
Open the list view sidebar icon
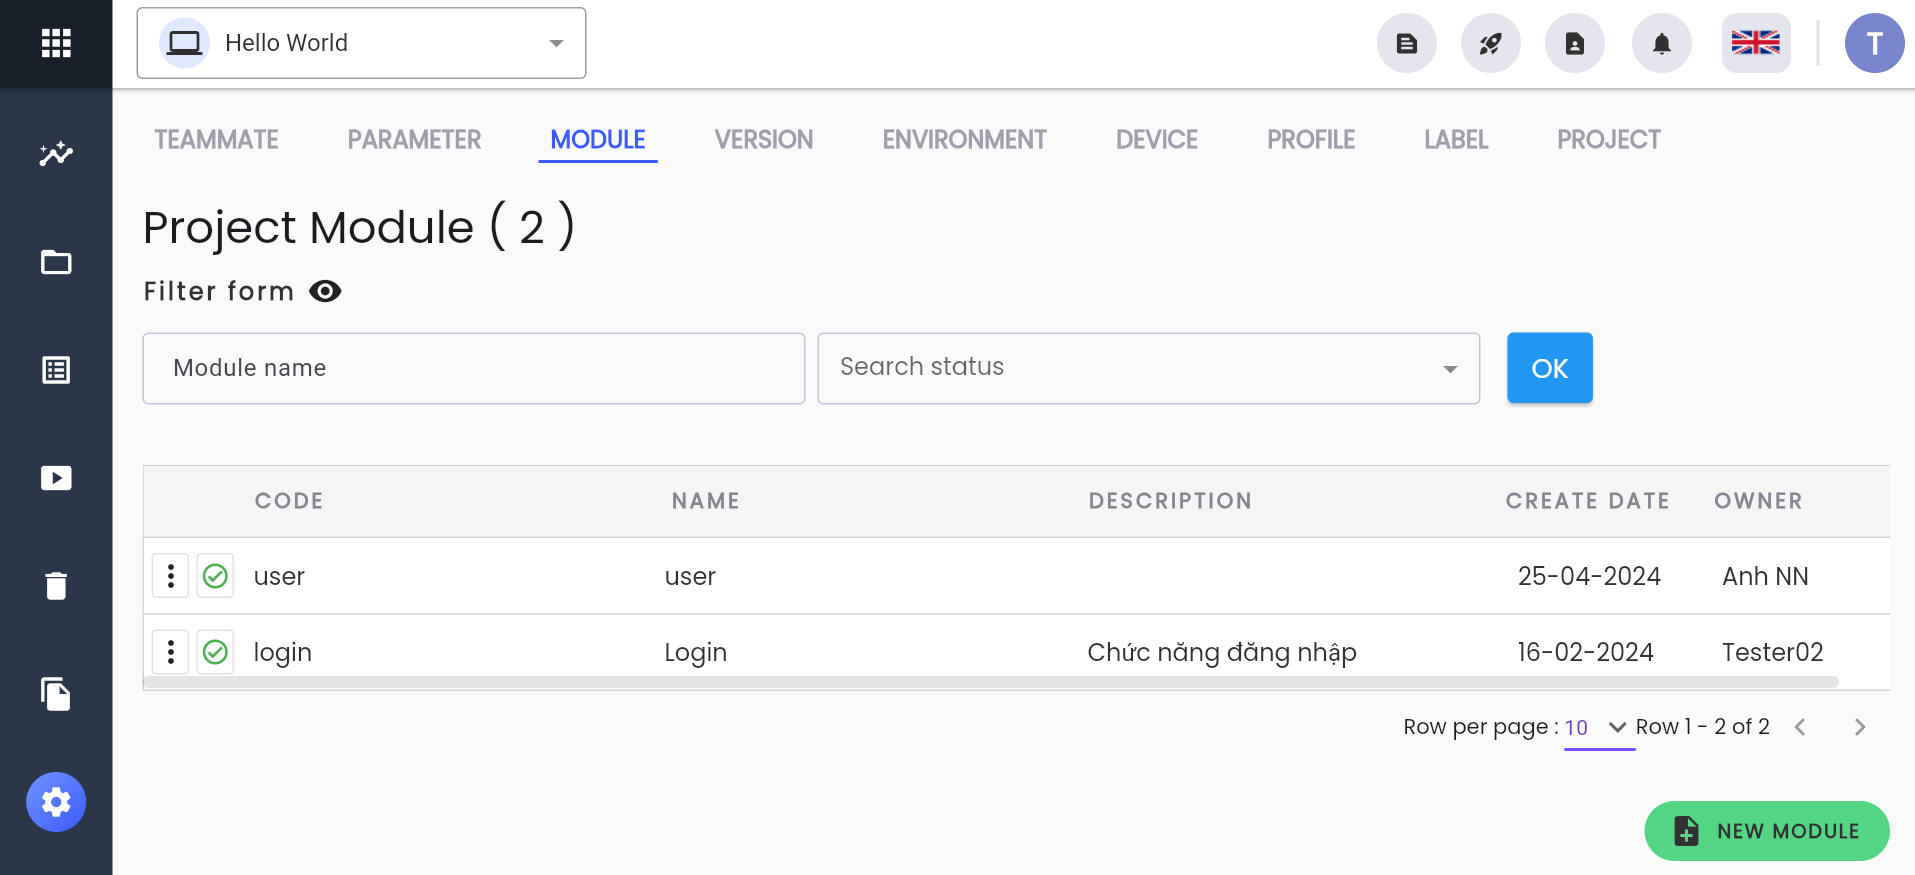(56, 370)
